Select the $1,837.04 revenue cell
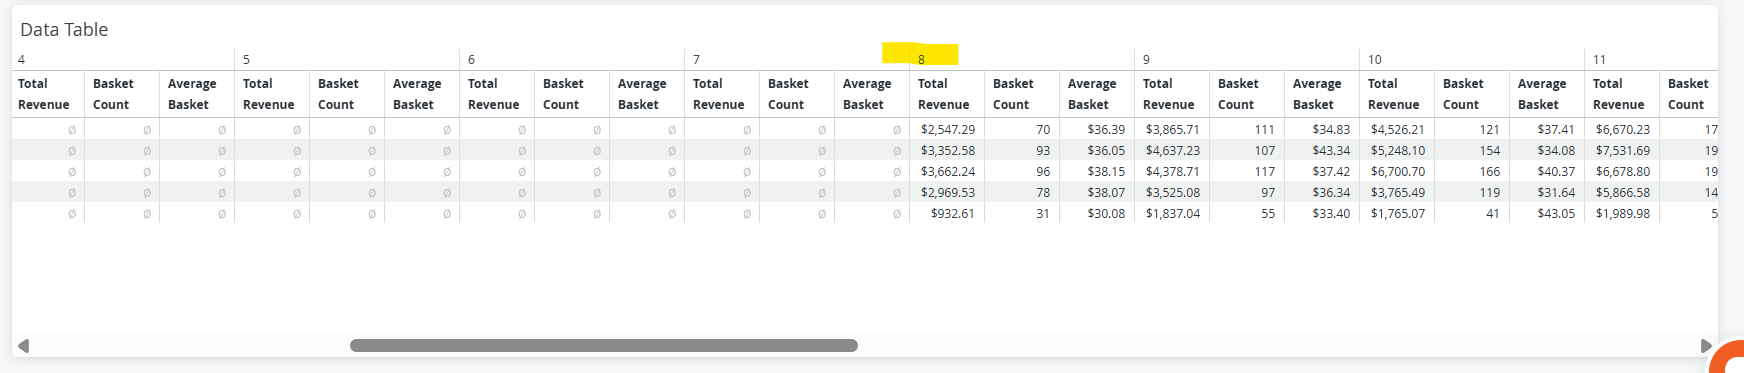 tap(1172, 213)
